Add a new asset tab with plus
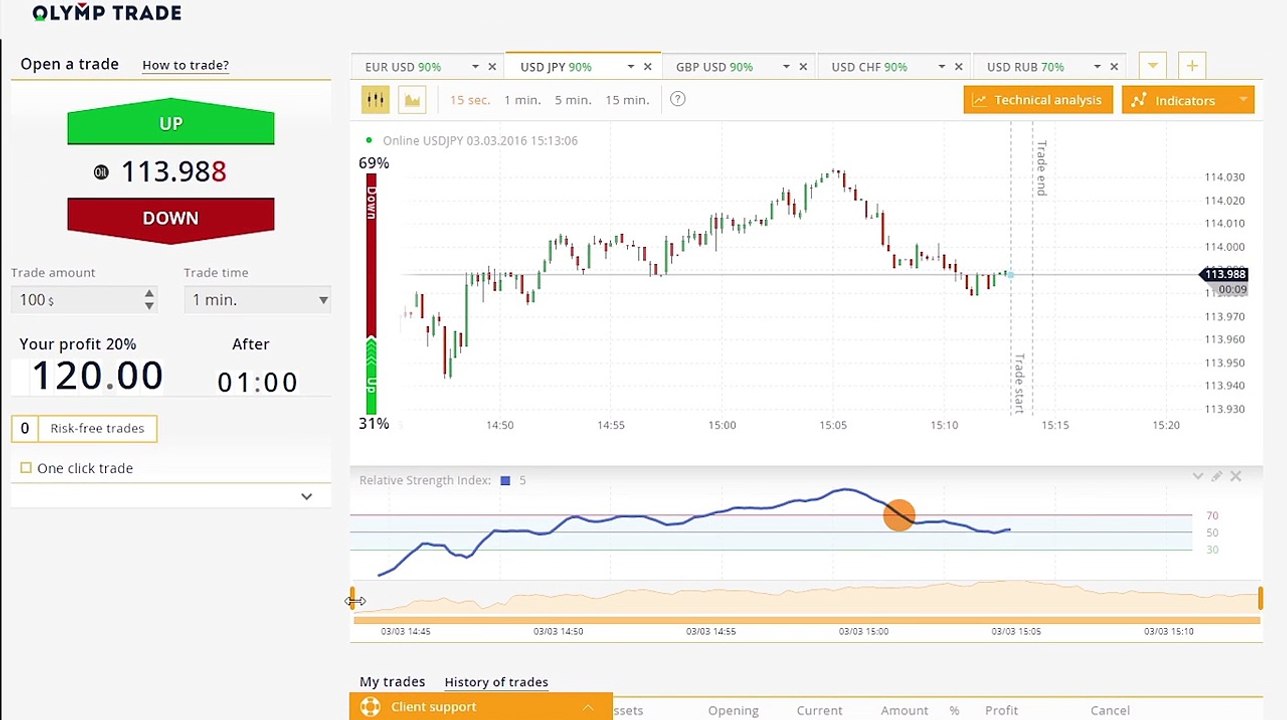 [1192, 66]
